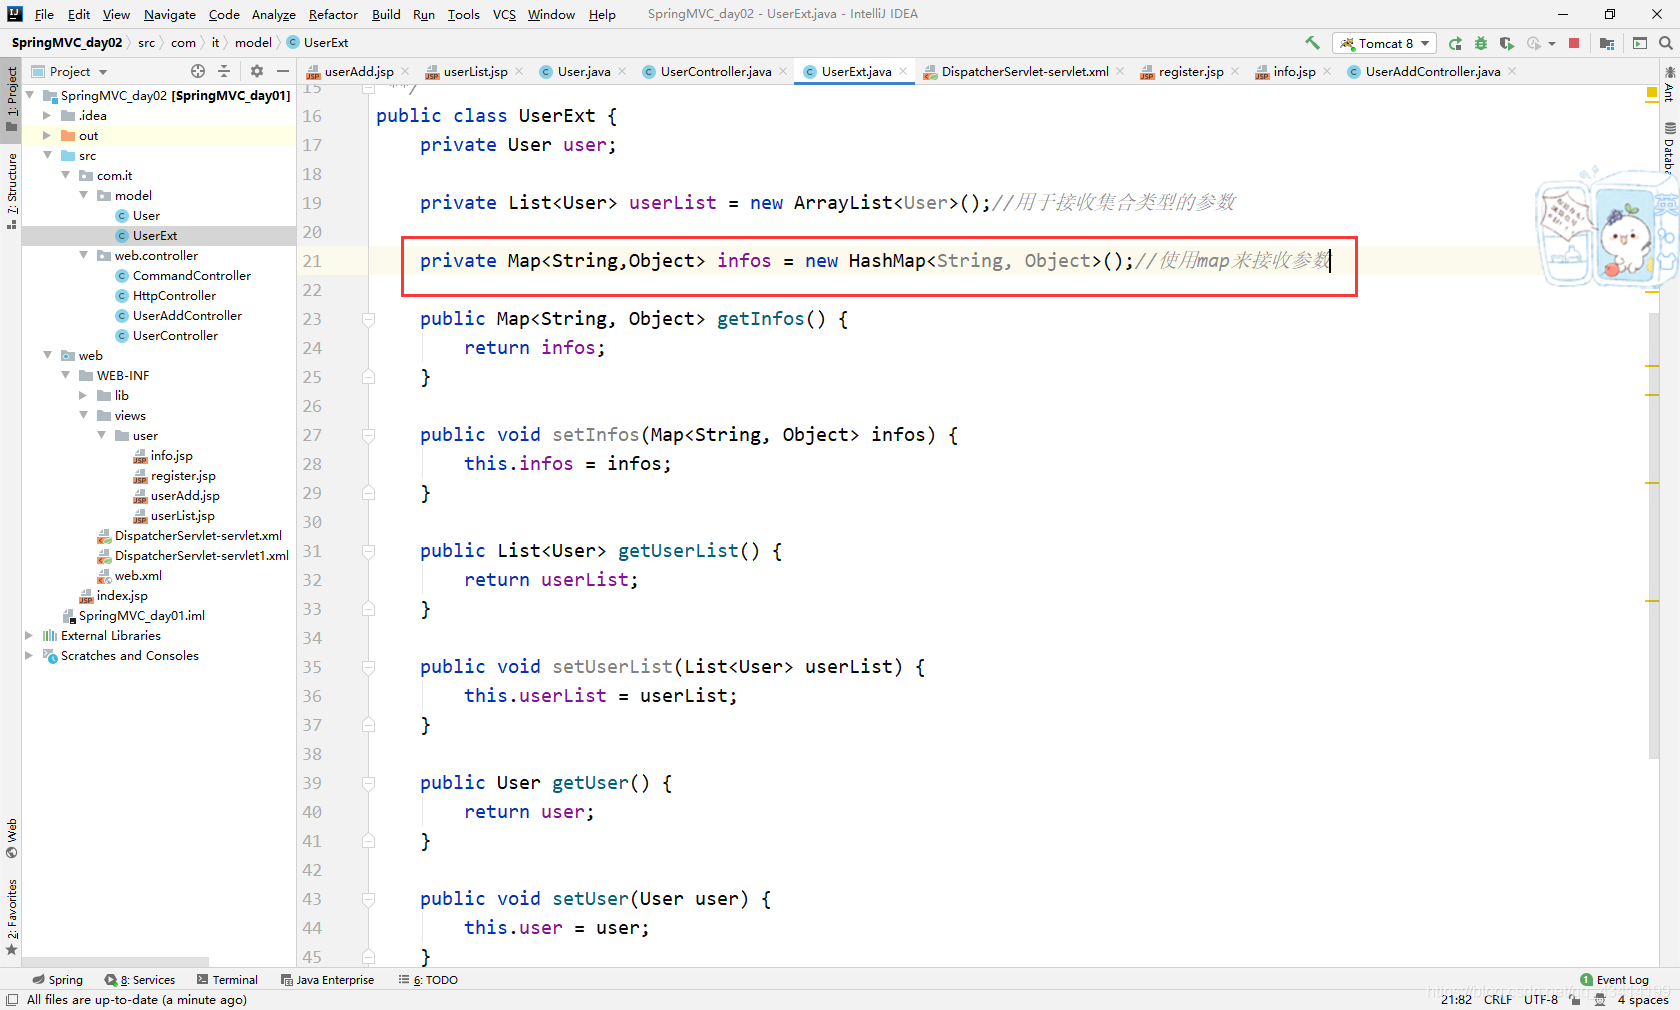Toggle the TODO tool window
The width and height of the screenshot is (1680, 1010).
pos(428,980)
